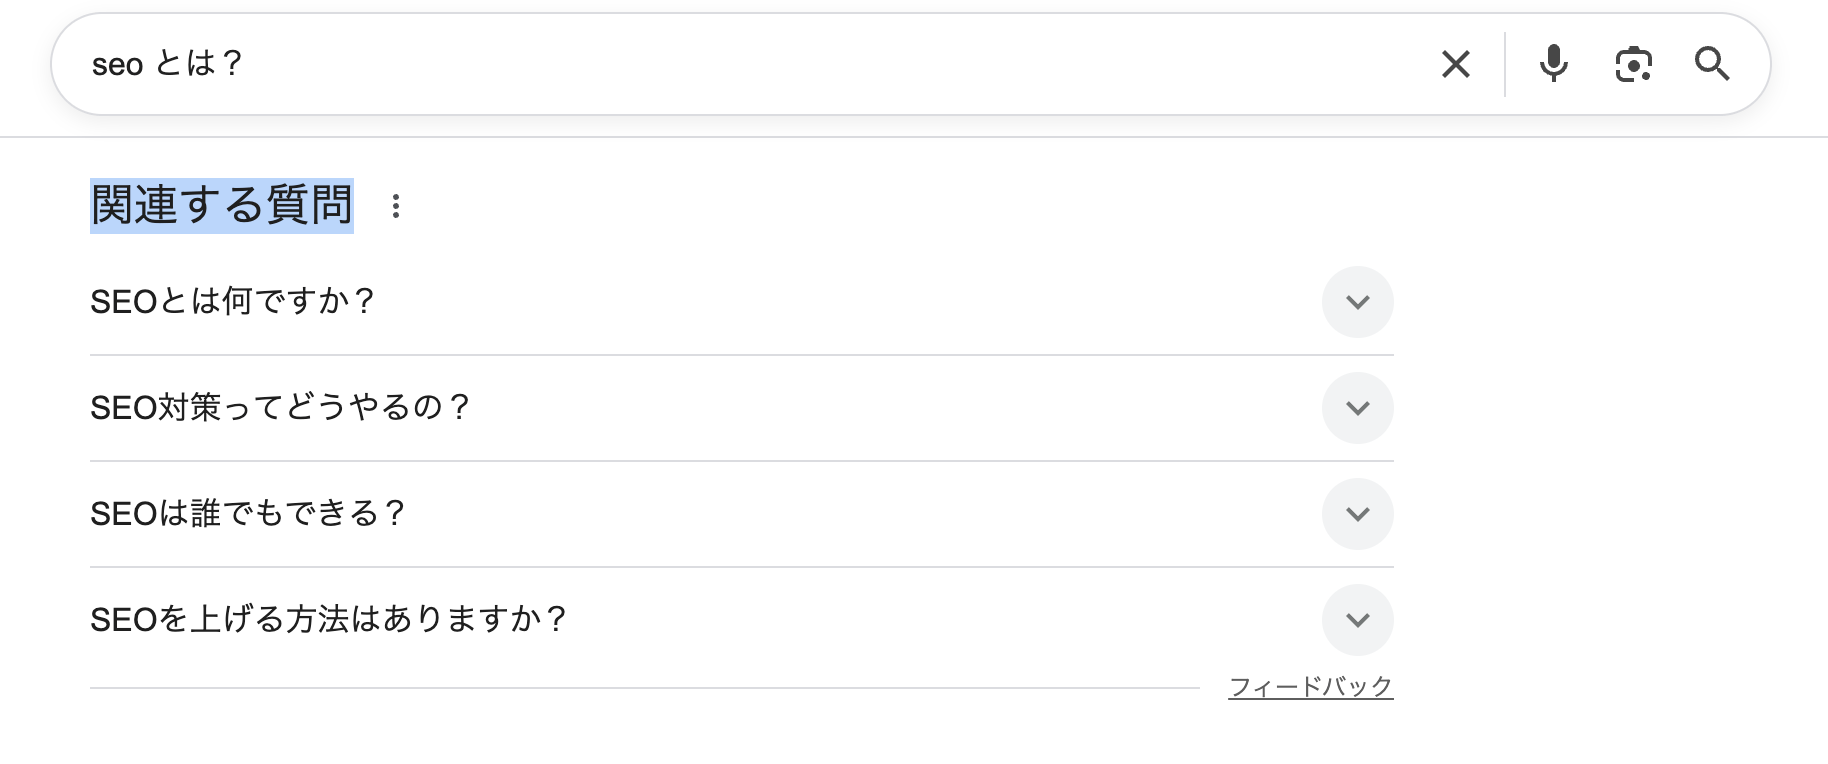The image size is (1828, 764).
Task: Start voice search with microphone icon
Action: coord(1553,64)
